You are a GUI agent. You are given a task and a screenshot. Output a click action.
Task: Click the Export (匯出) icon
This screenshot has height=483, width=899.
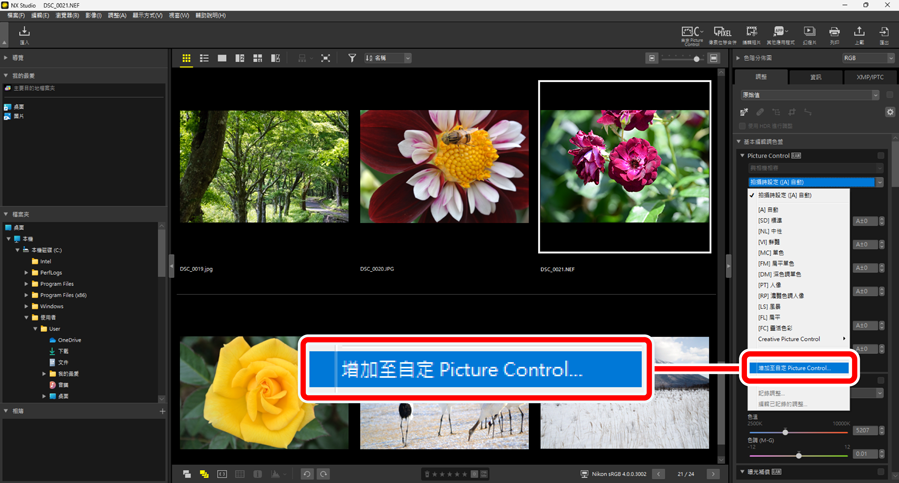[x=884, y=35]
